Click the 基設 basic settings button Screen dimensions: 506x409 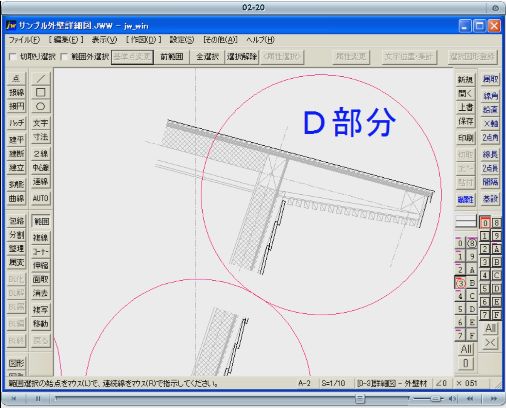point(490,199)
